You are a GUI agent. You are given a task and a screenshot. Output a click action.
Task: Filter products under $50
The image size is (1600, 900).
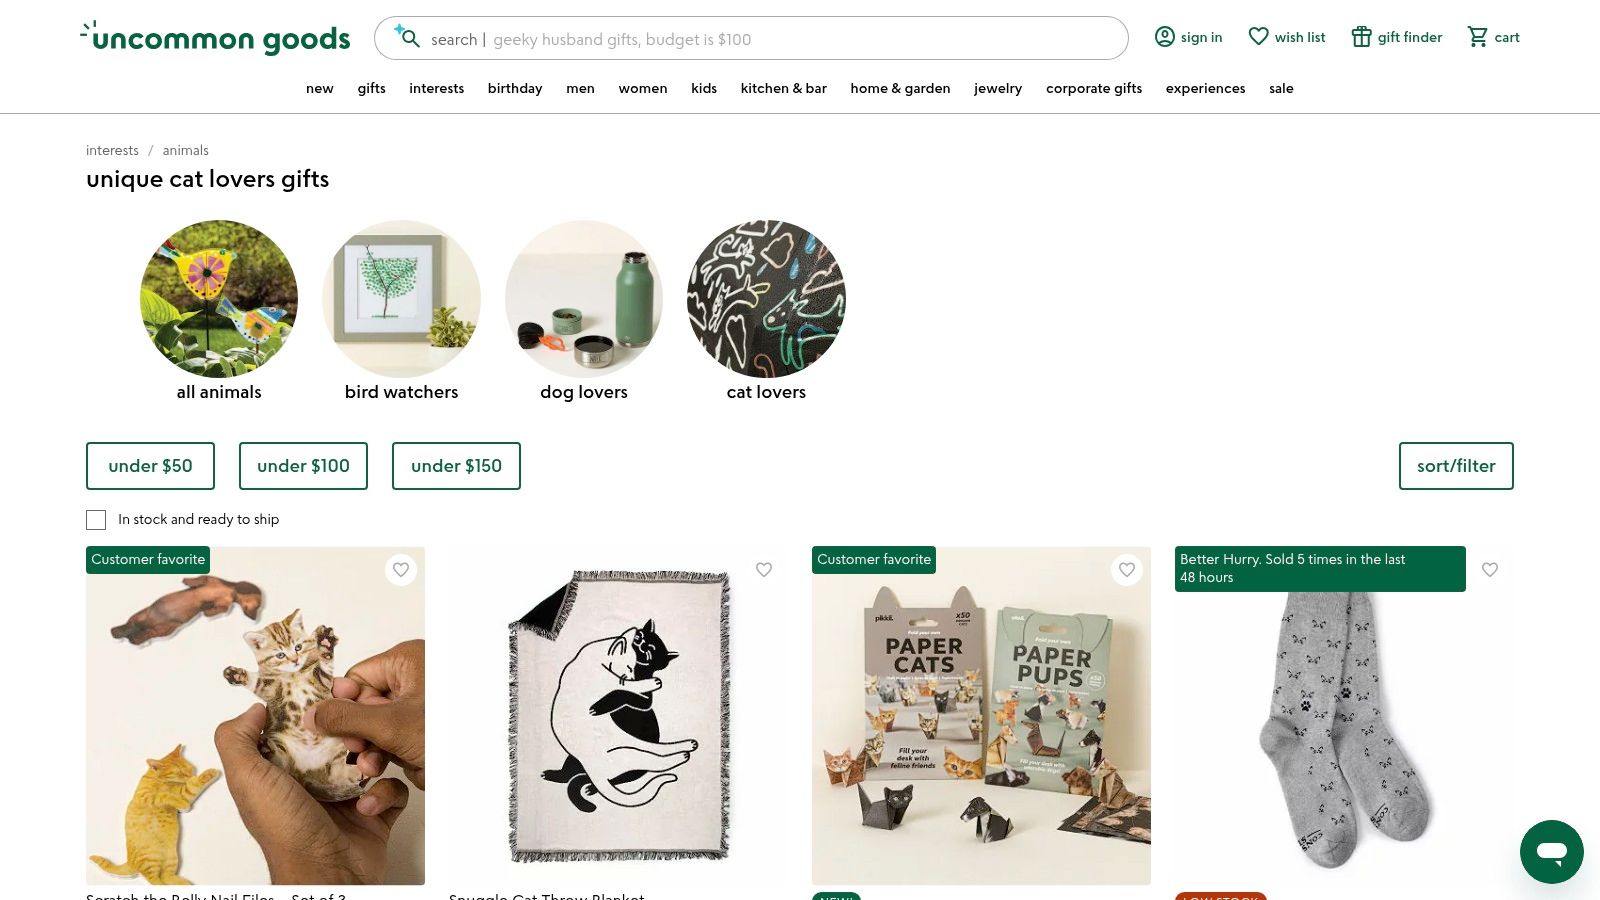click(150, 466)
